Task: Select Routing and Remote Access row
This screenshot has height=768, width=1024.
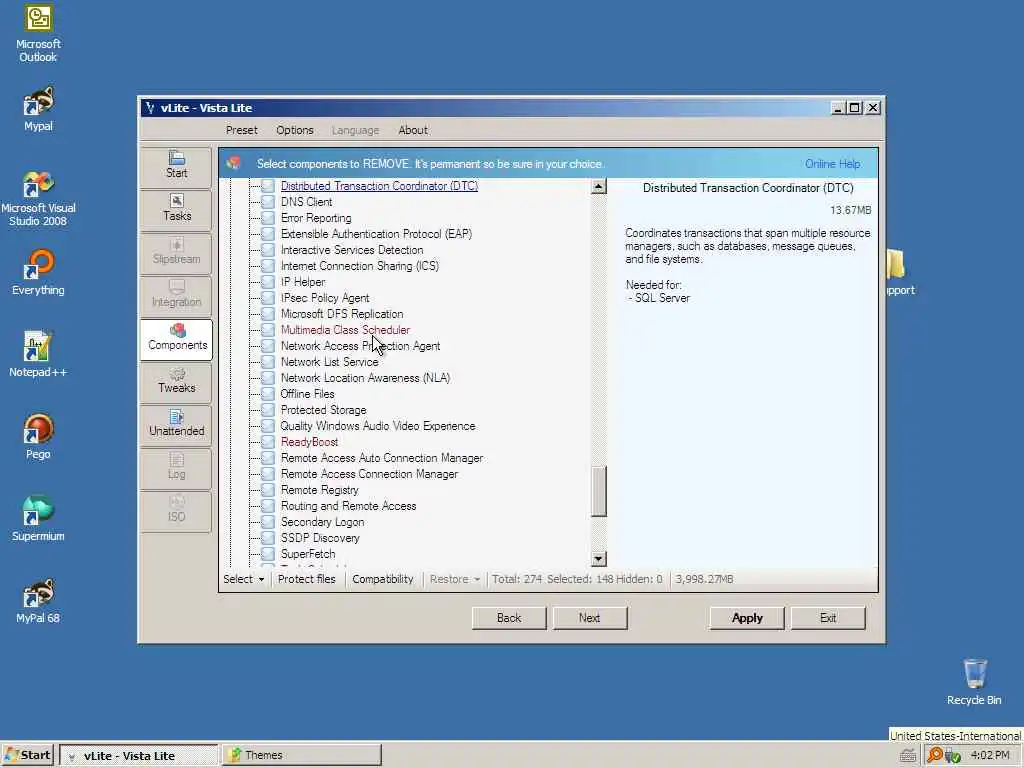Action: (348, 506)
